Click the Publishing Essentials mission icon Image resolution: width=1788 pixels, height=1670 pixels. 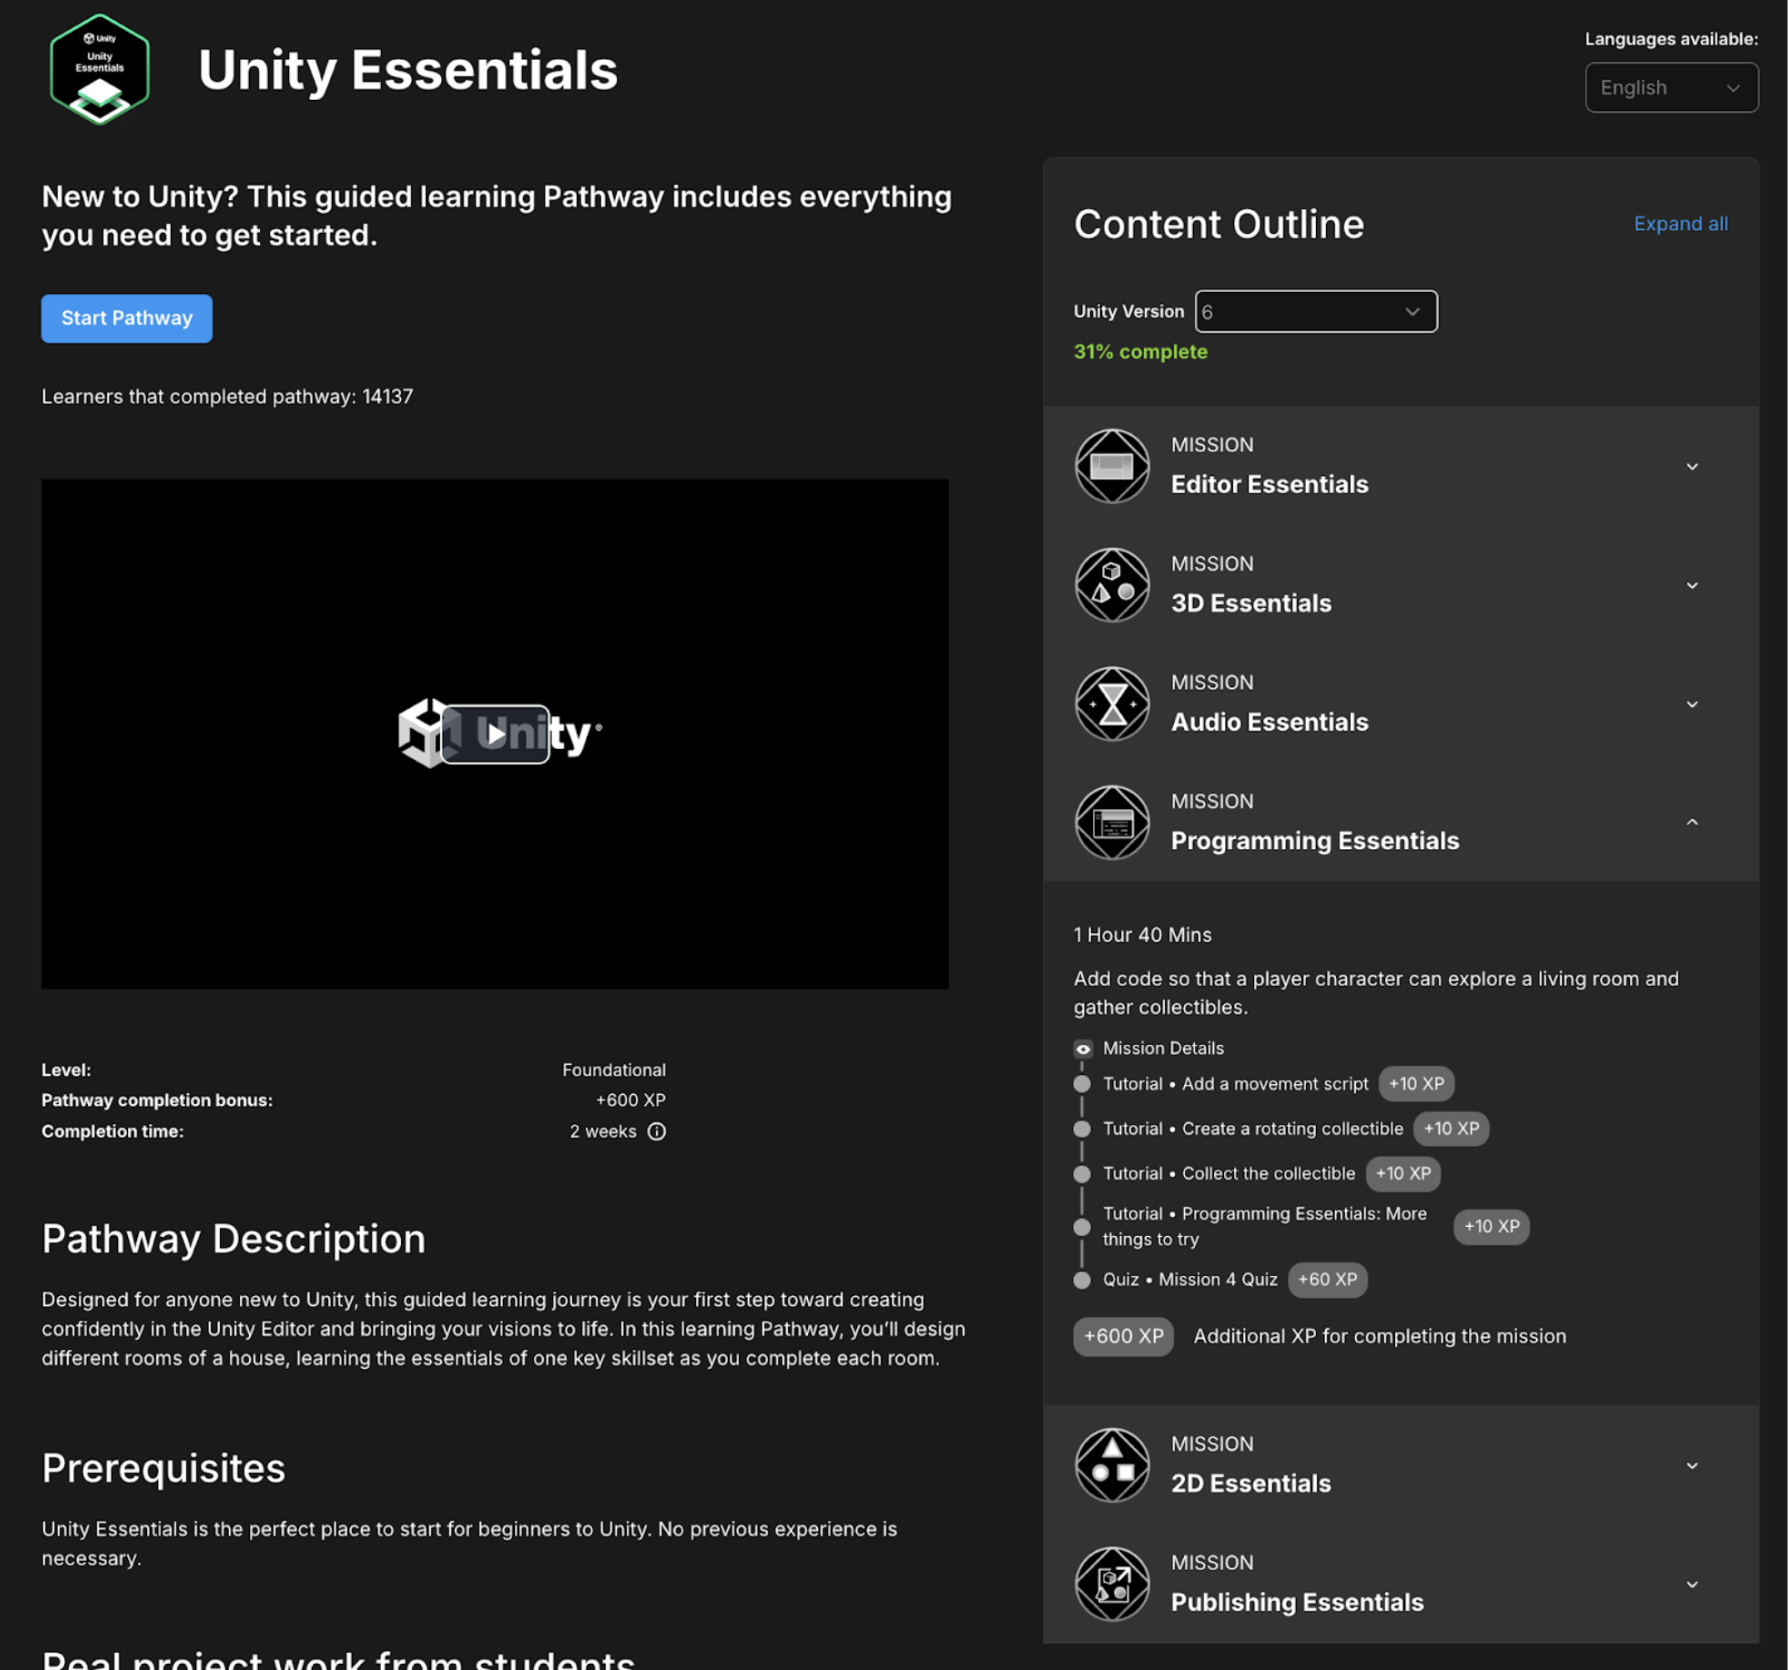click(1112, 1584)
